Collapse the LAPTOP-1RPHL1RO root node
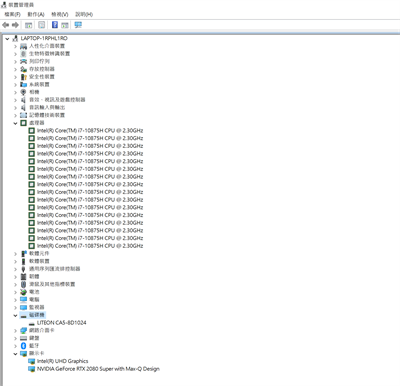The height and width of the screenshot is (386, 400). pos(7,39)
